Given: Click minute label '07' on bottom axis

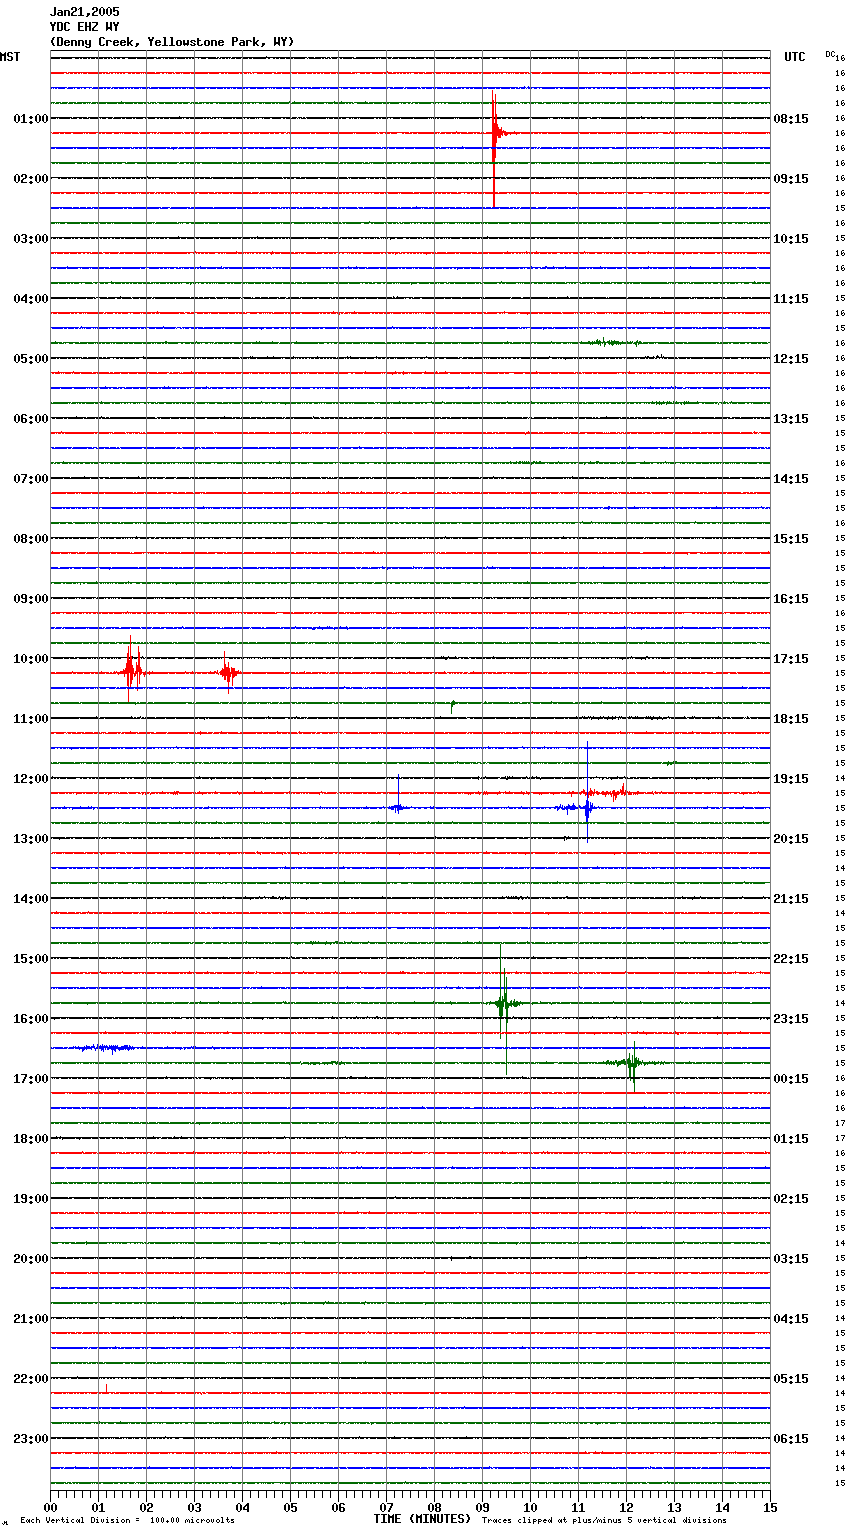Looking at the screenshot, I should (387, 1507).
